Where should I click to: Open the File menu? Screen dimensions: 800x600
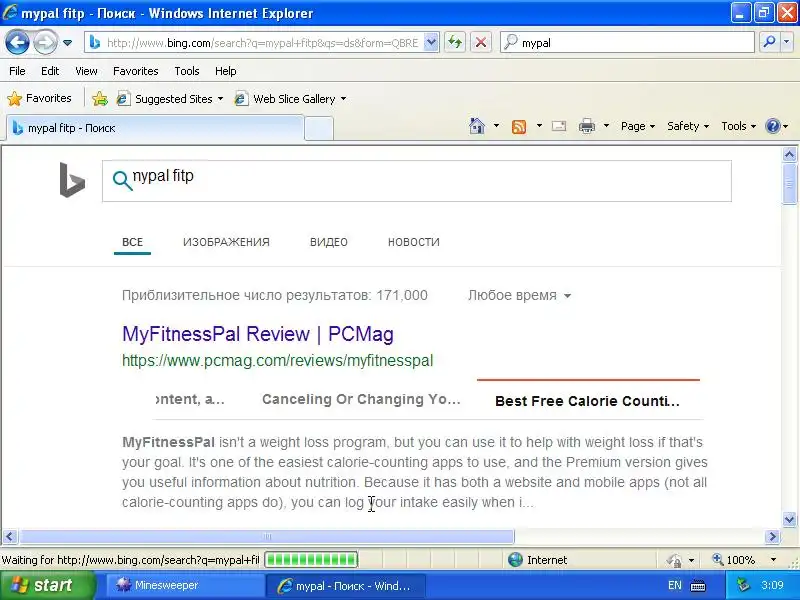tap(17, 71)
